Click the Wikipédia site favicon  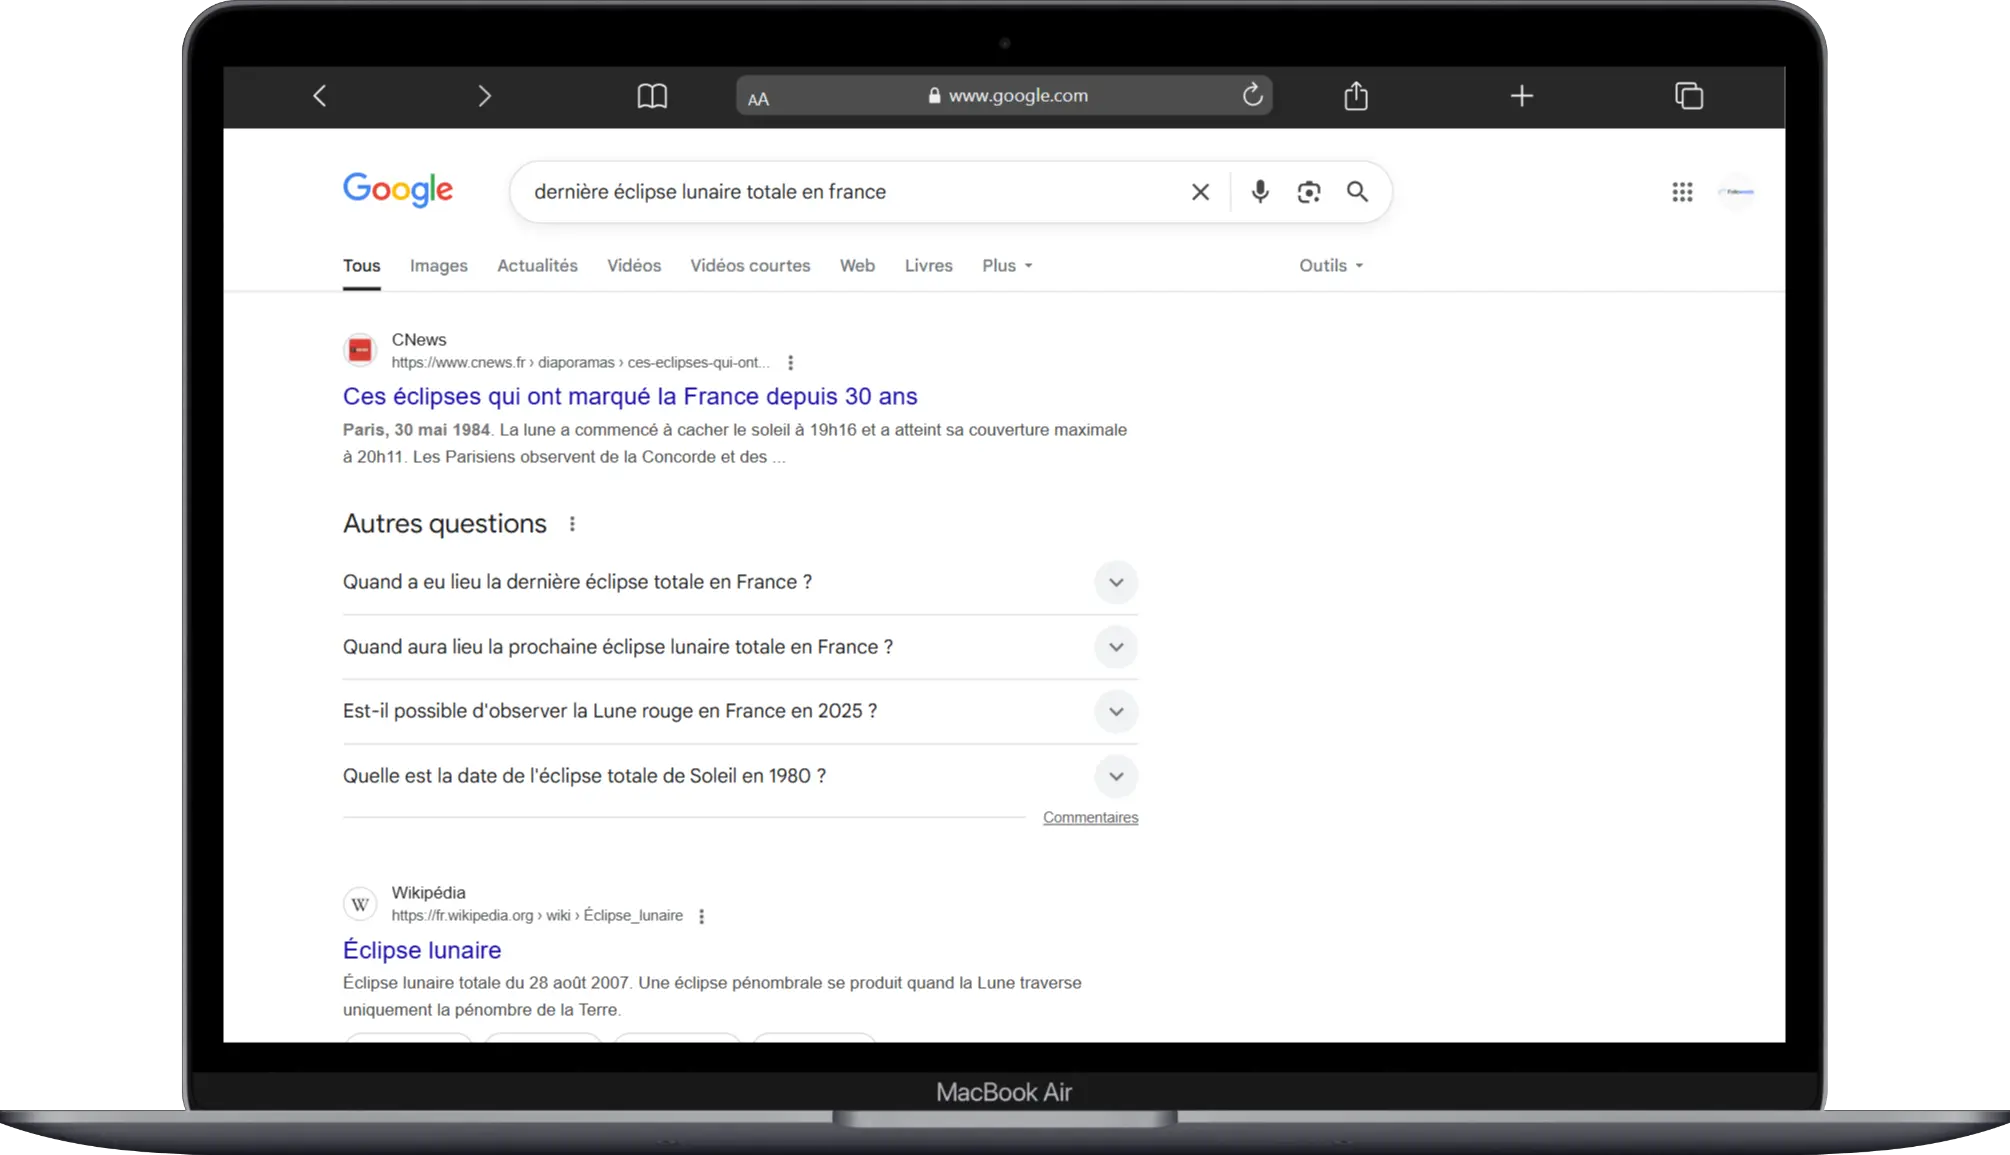pyautogui.click(x=360, y=904)
